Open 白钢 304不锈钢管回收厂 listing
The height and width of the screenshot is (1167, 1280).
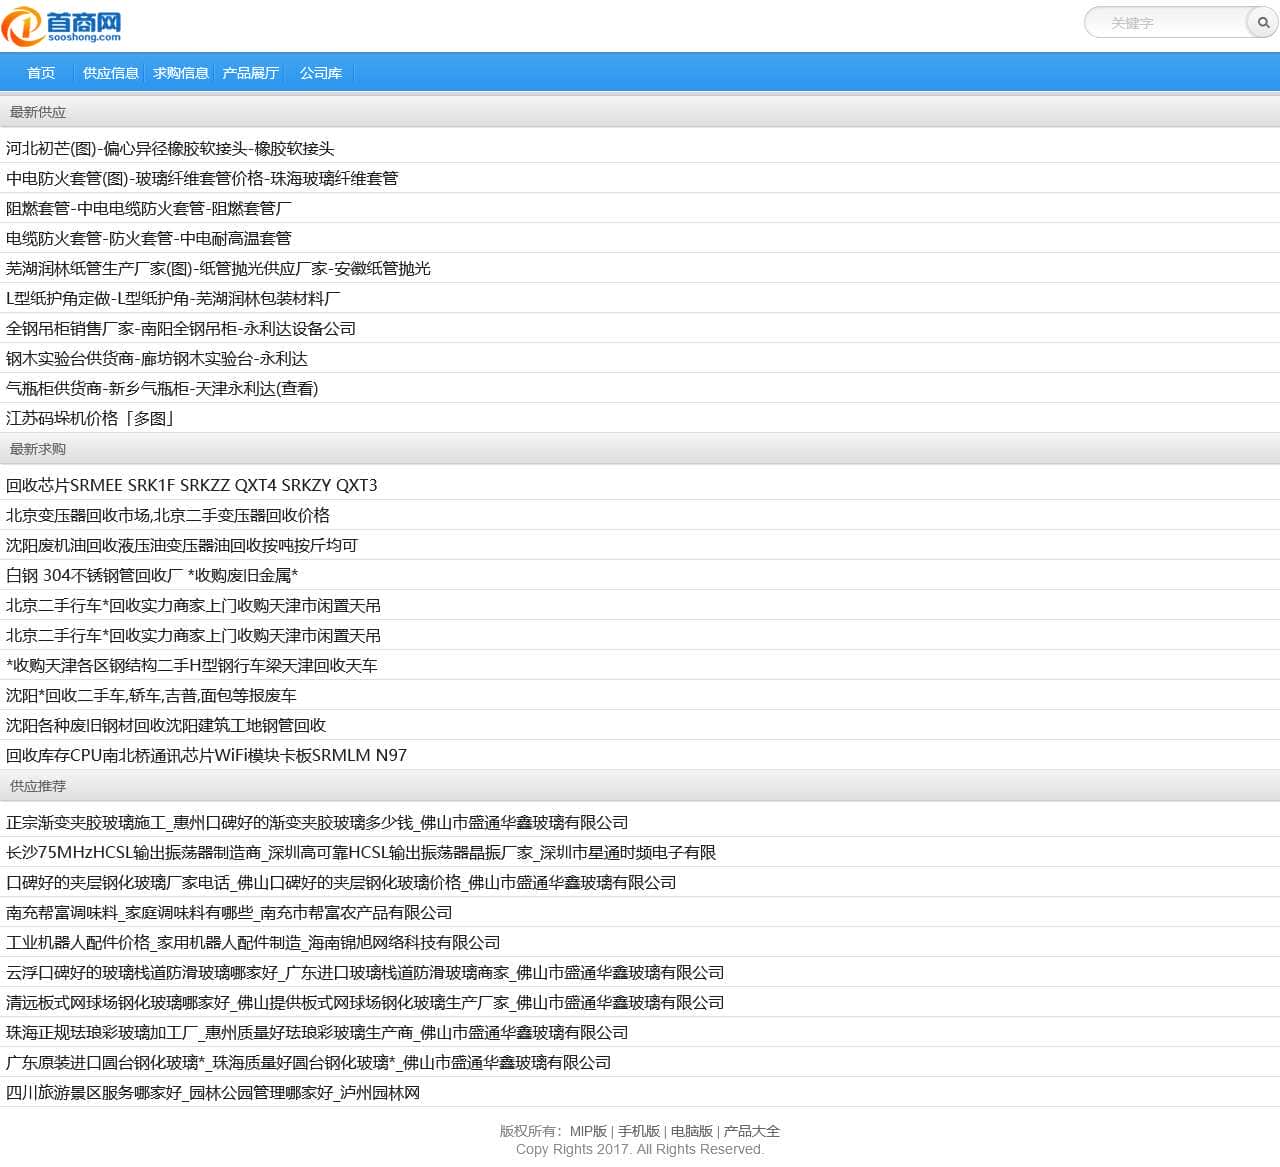click(x=152, y=575)
